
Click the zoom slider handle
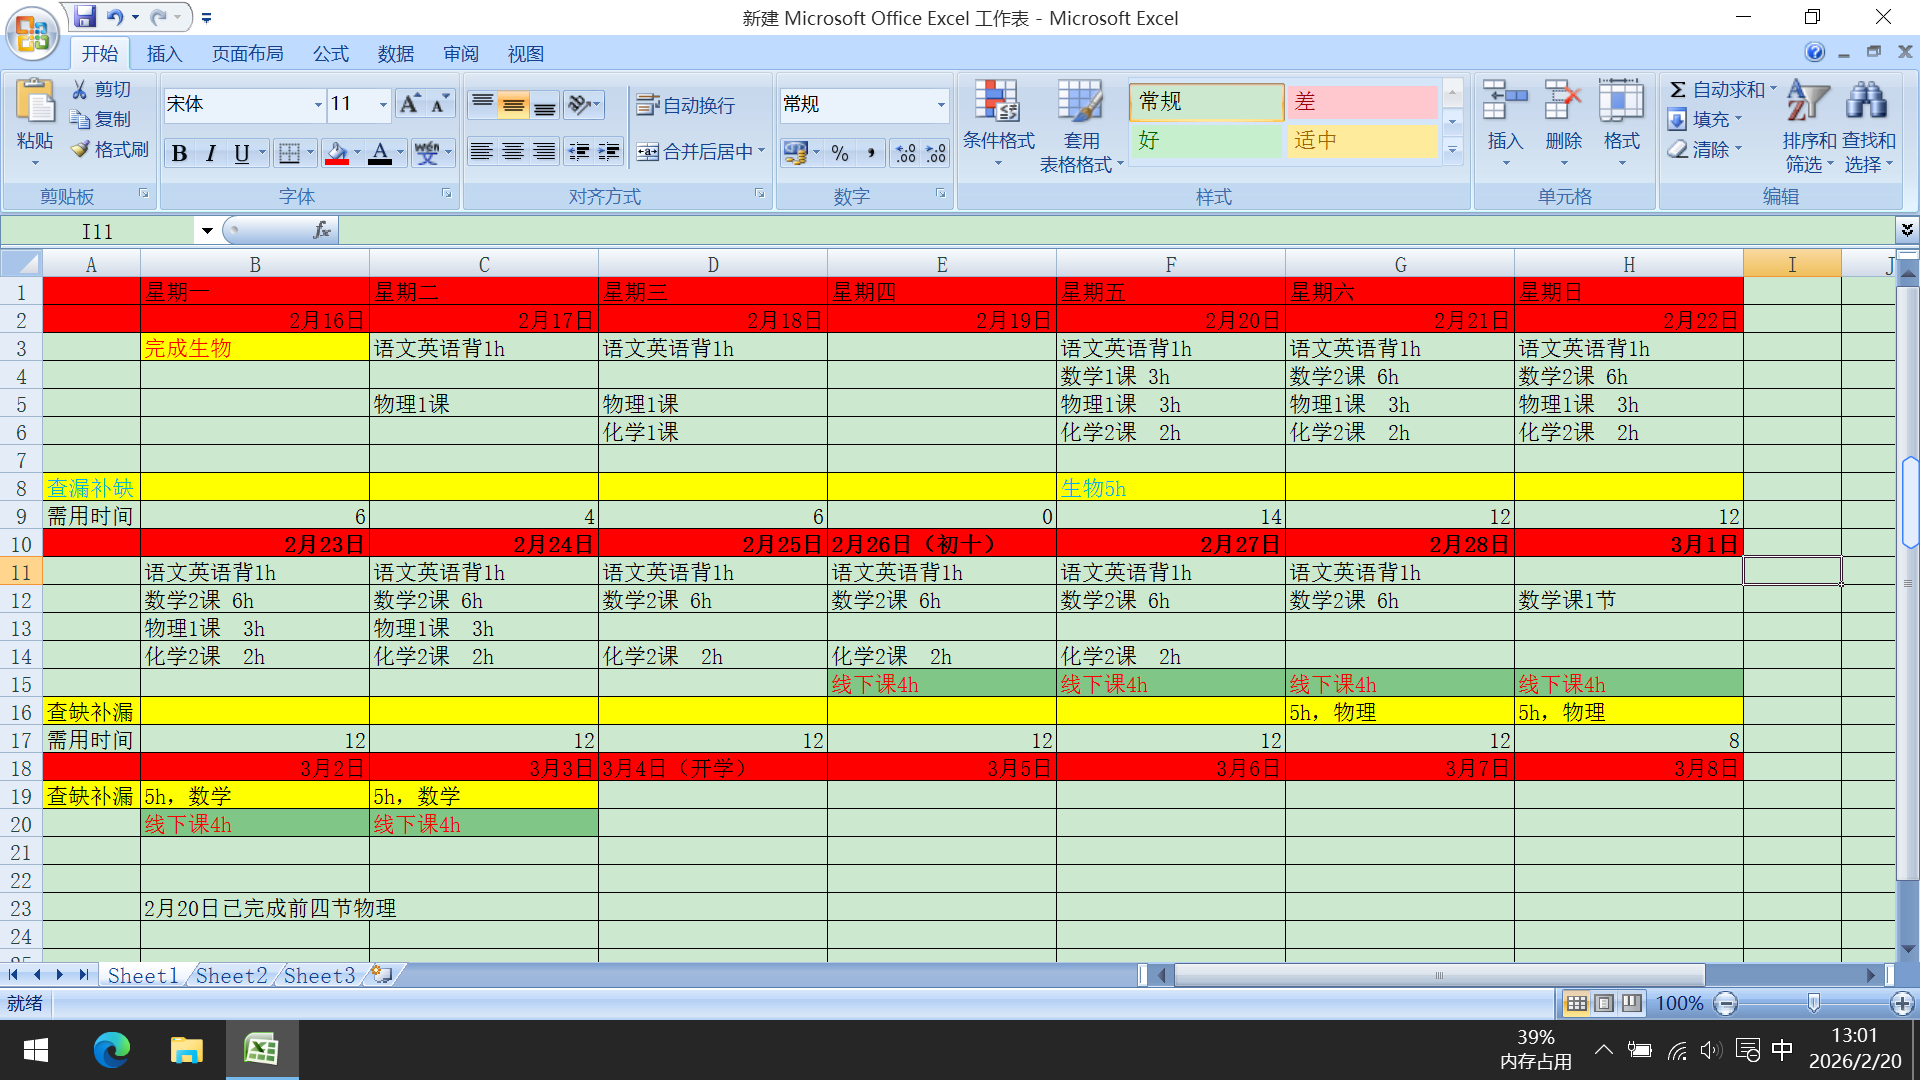[1813, 1003]
